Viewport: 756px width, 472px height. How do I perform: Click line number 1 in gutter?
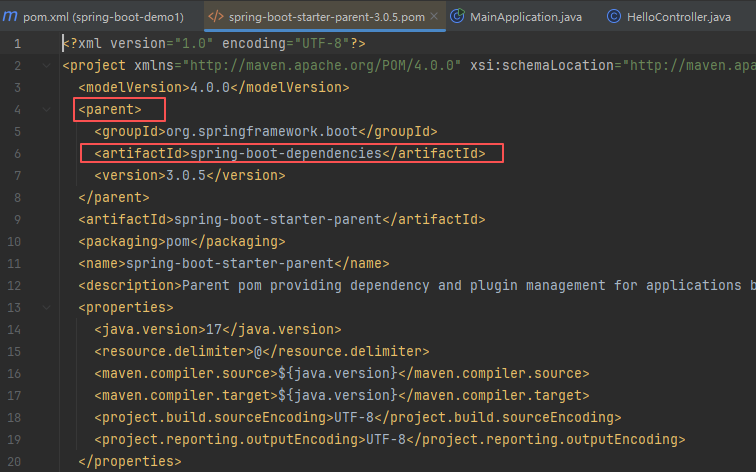click(x=18, y=44)
